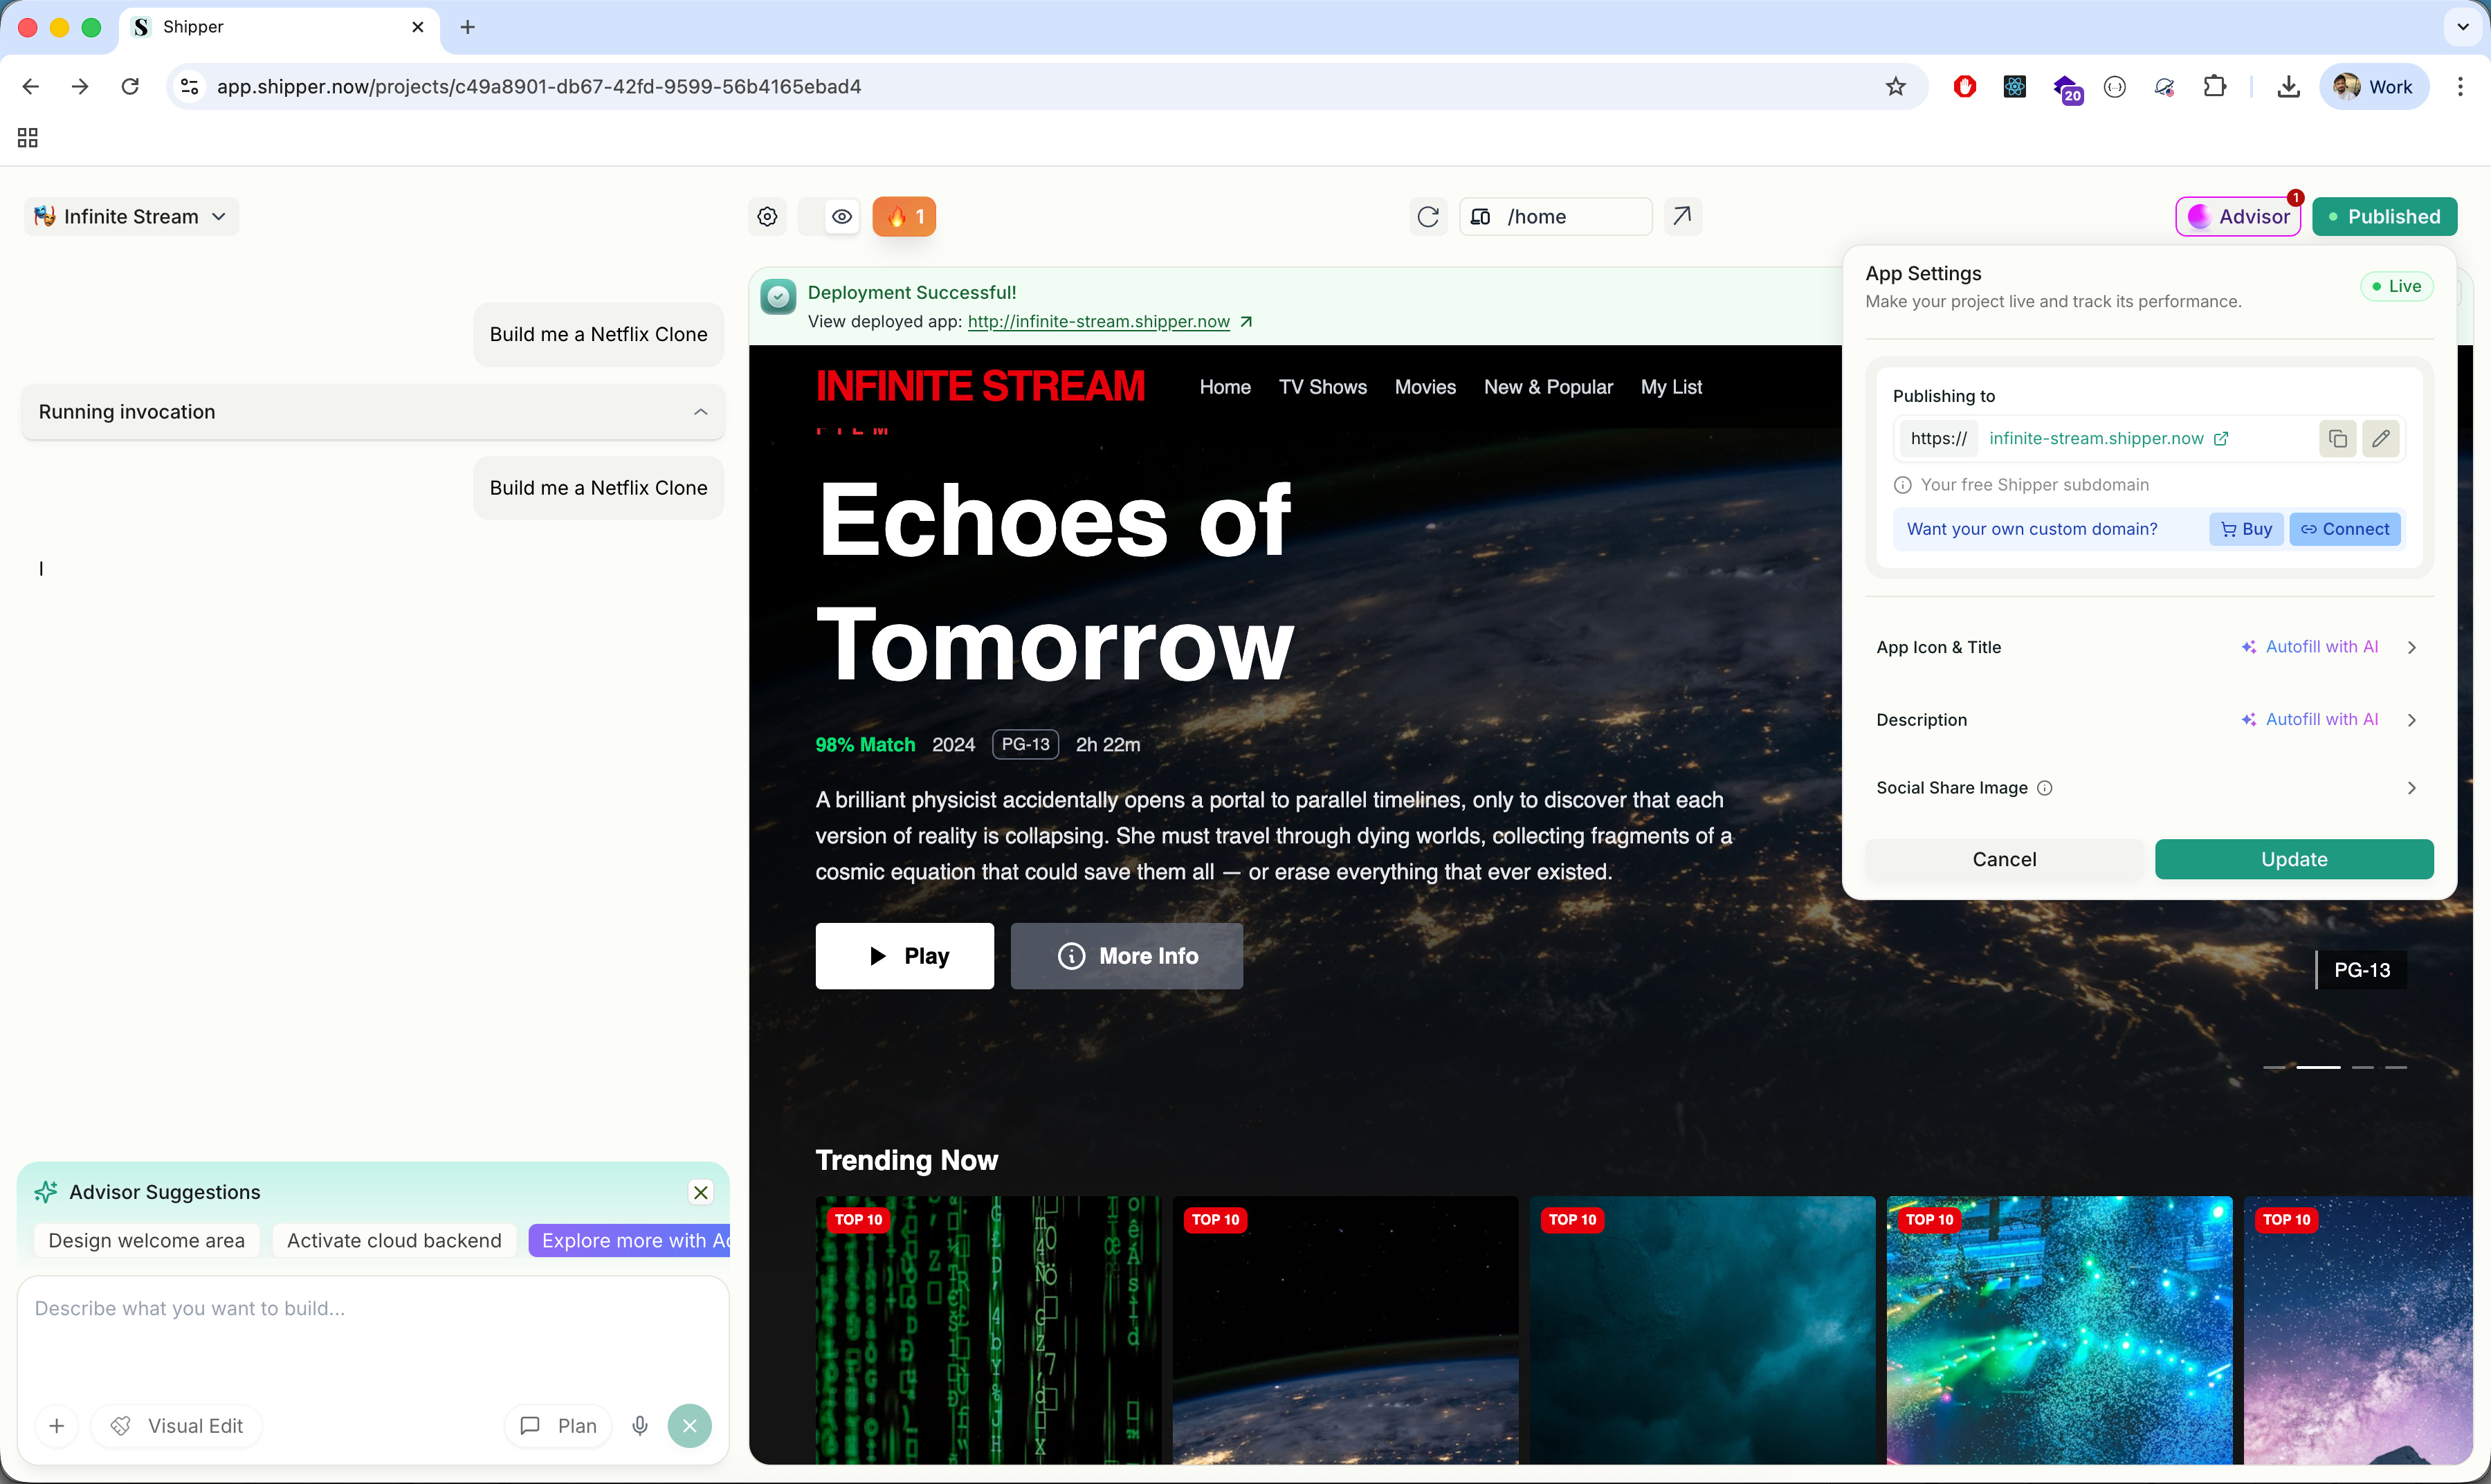Open Infinite Stream project dropdown
The height and width of the screenshot is (1484, 2491).
(131, 217)
